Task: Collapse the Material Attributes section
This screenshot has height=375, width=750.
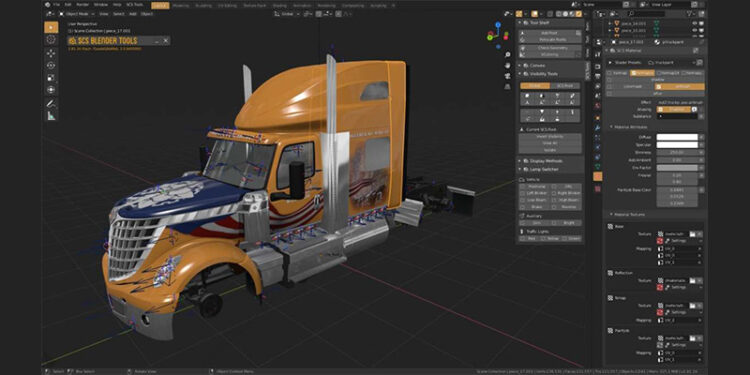Action: click(611, 127)
